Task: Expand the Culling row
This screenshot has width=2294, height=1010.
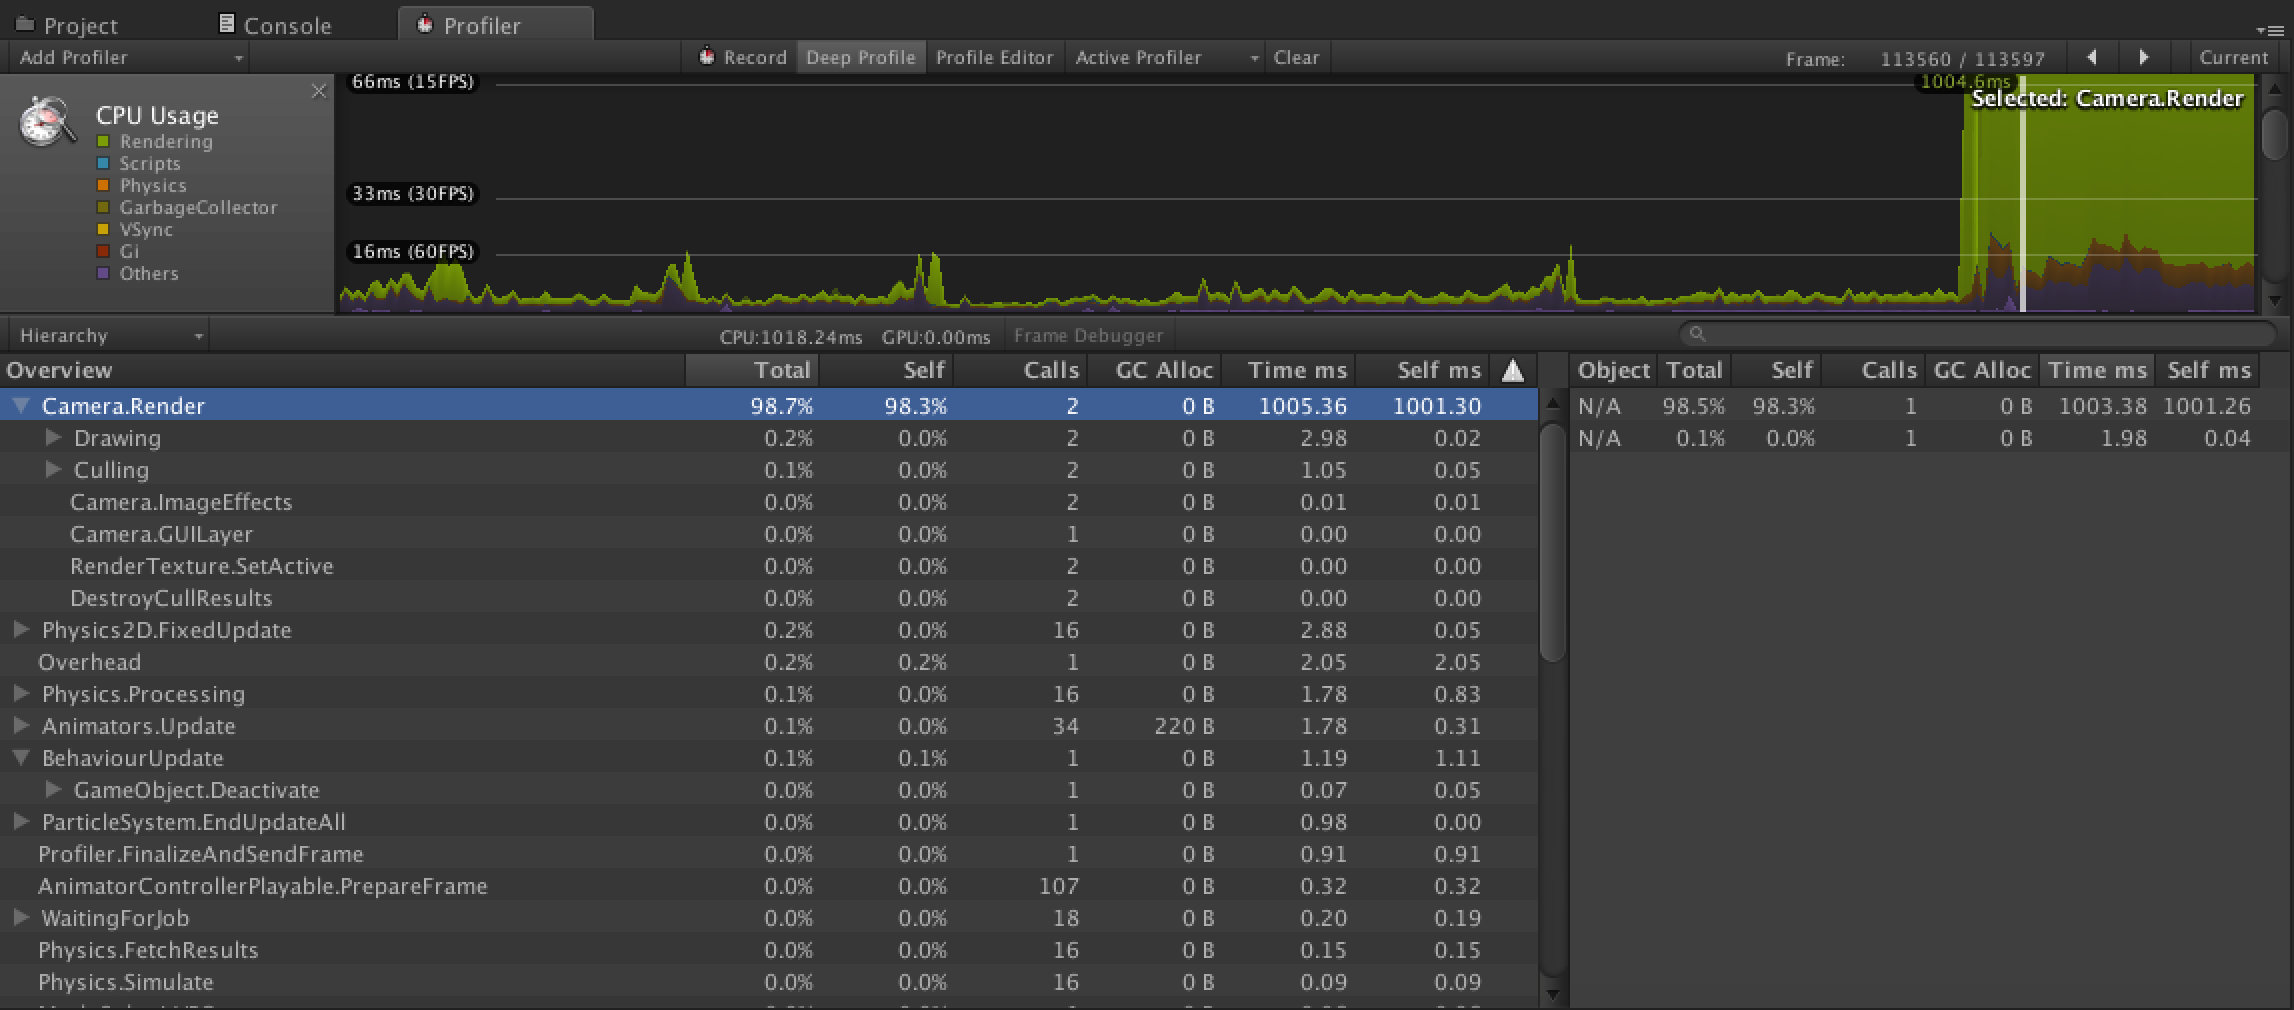Action: (54, 469)
